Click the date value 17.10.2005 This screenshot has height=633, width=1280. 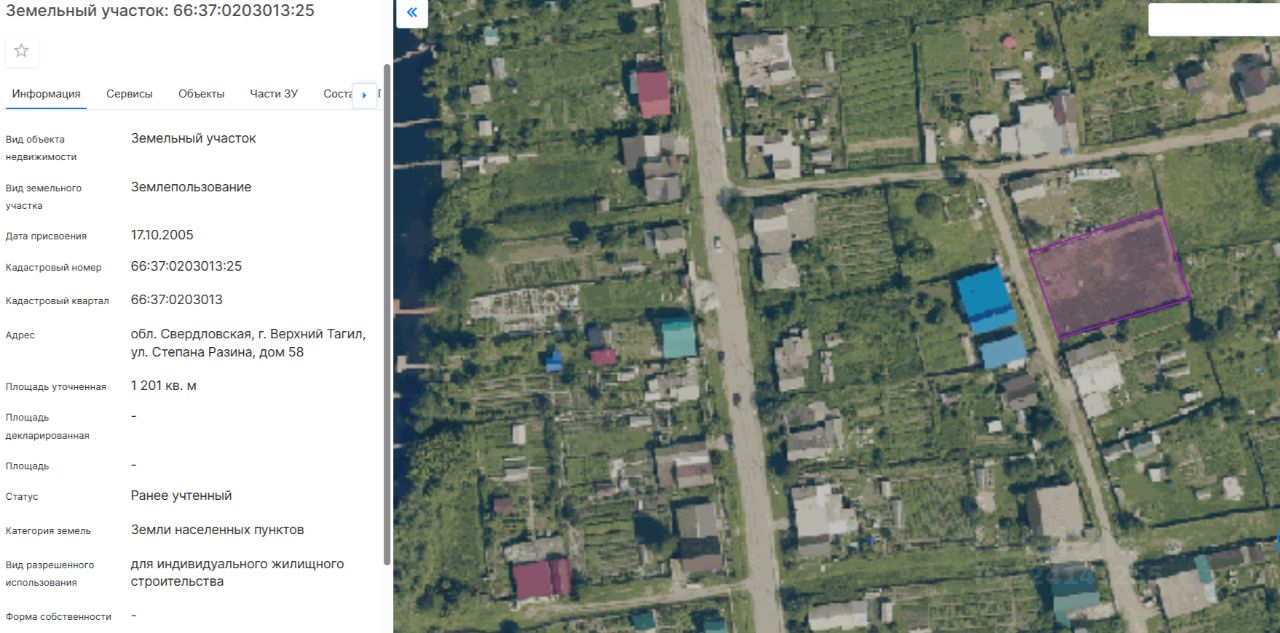point(162,235)
